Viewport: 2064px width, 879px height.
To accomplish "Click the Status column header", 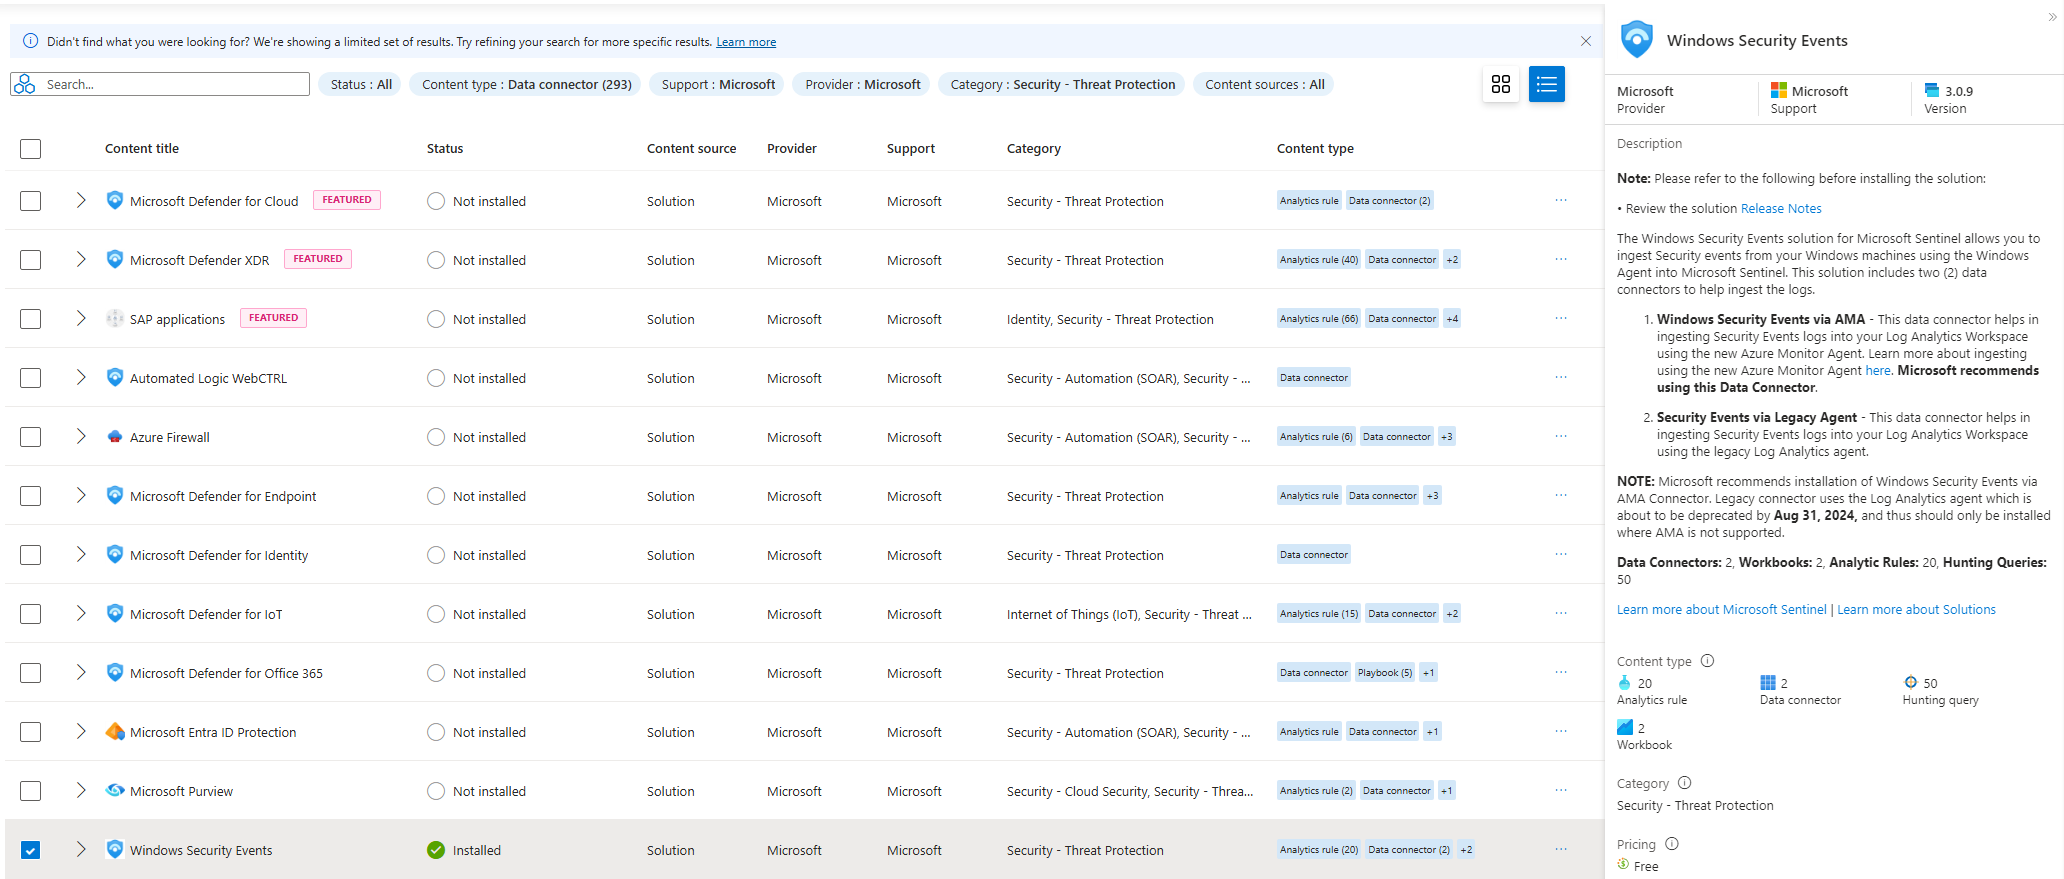I will click(x=445, y=149).
